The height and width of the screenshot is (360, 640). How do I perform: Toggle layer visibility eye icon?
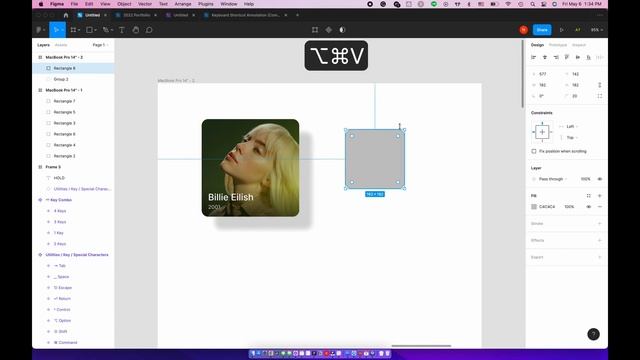600,179
